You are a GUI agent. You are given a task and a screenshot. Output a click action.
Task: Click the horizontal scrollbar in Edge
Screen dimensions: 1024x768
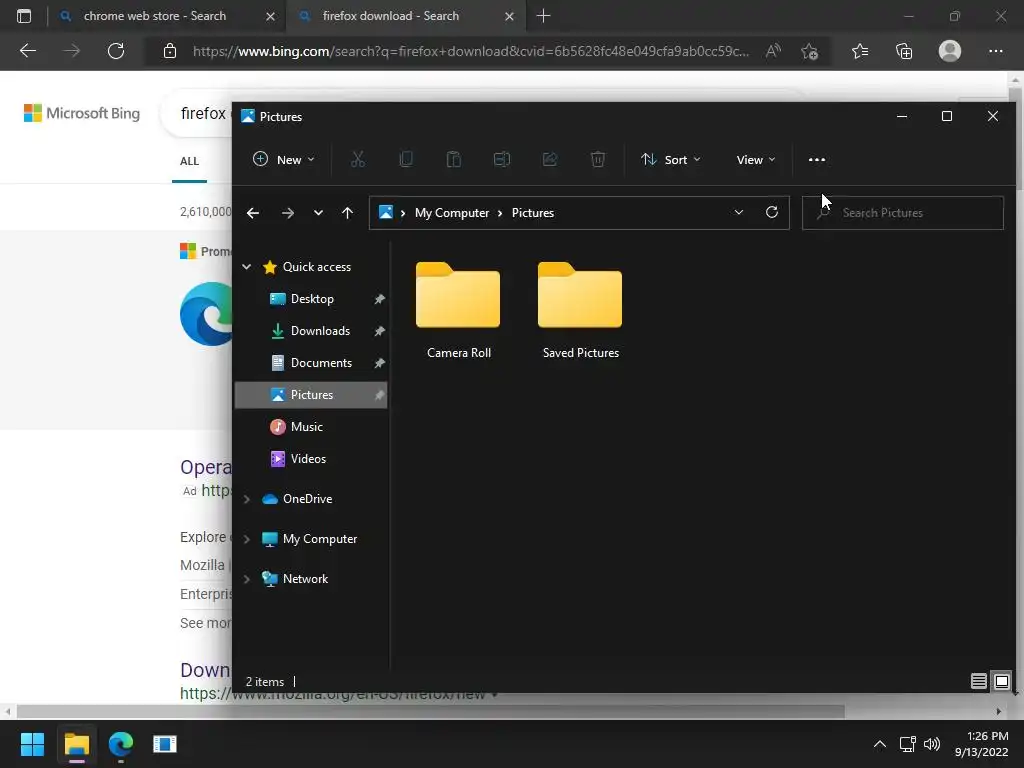pos(430,711)
